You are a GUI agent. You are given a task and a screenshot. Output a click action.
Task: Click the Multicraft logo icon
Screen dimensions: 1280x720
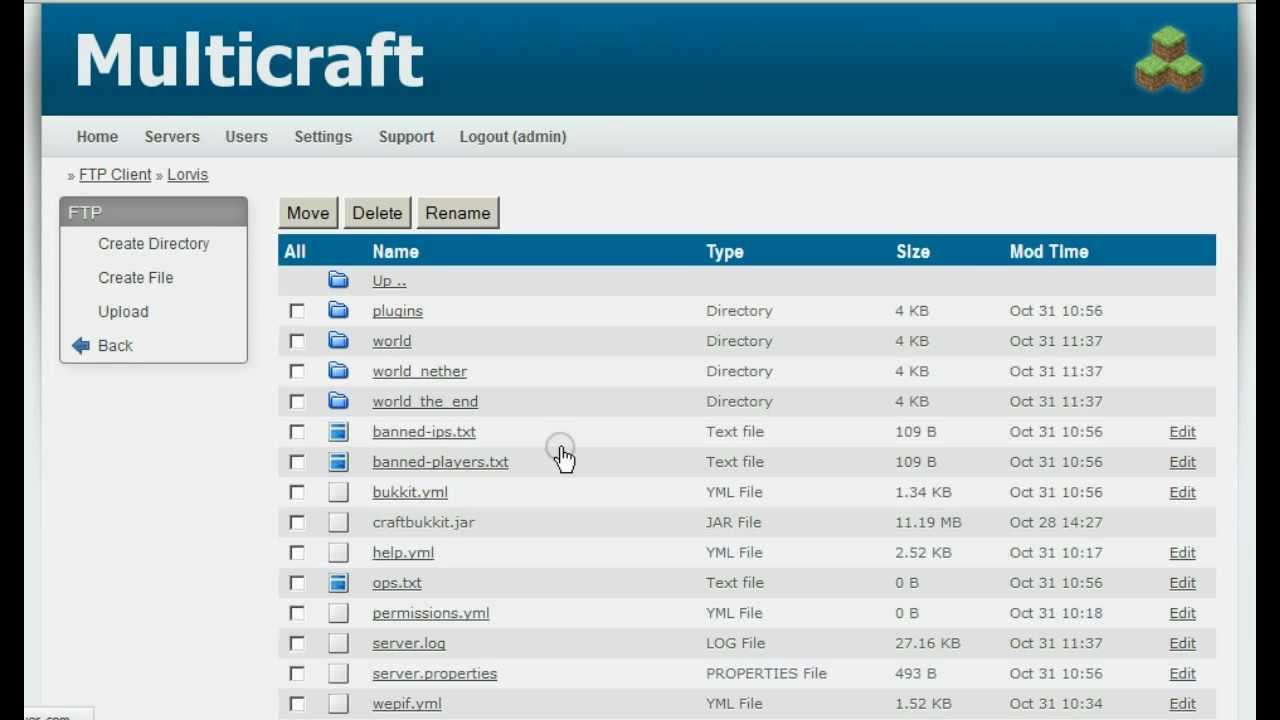click(1168, 60)
